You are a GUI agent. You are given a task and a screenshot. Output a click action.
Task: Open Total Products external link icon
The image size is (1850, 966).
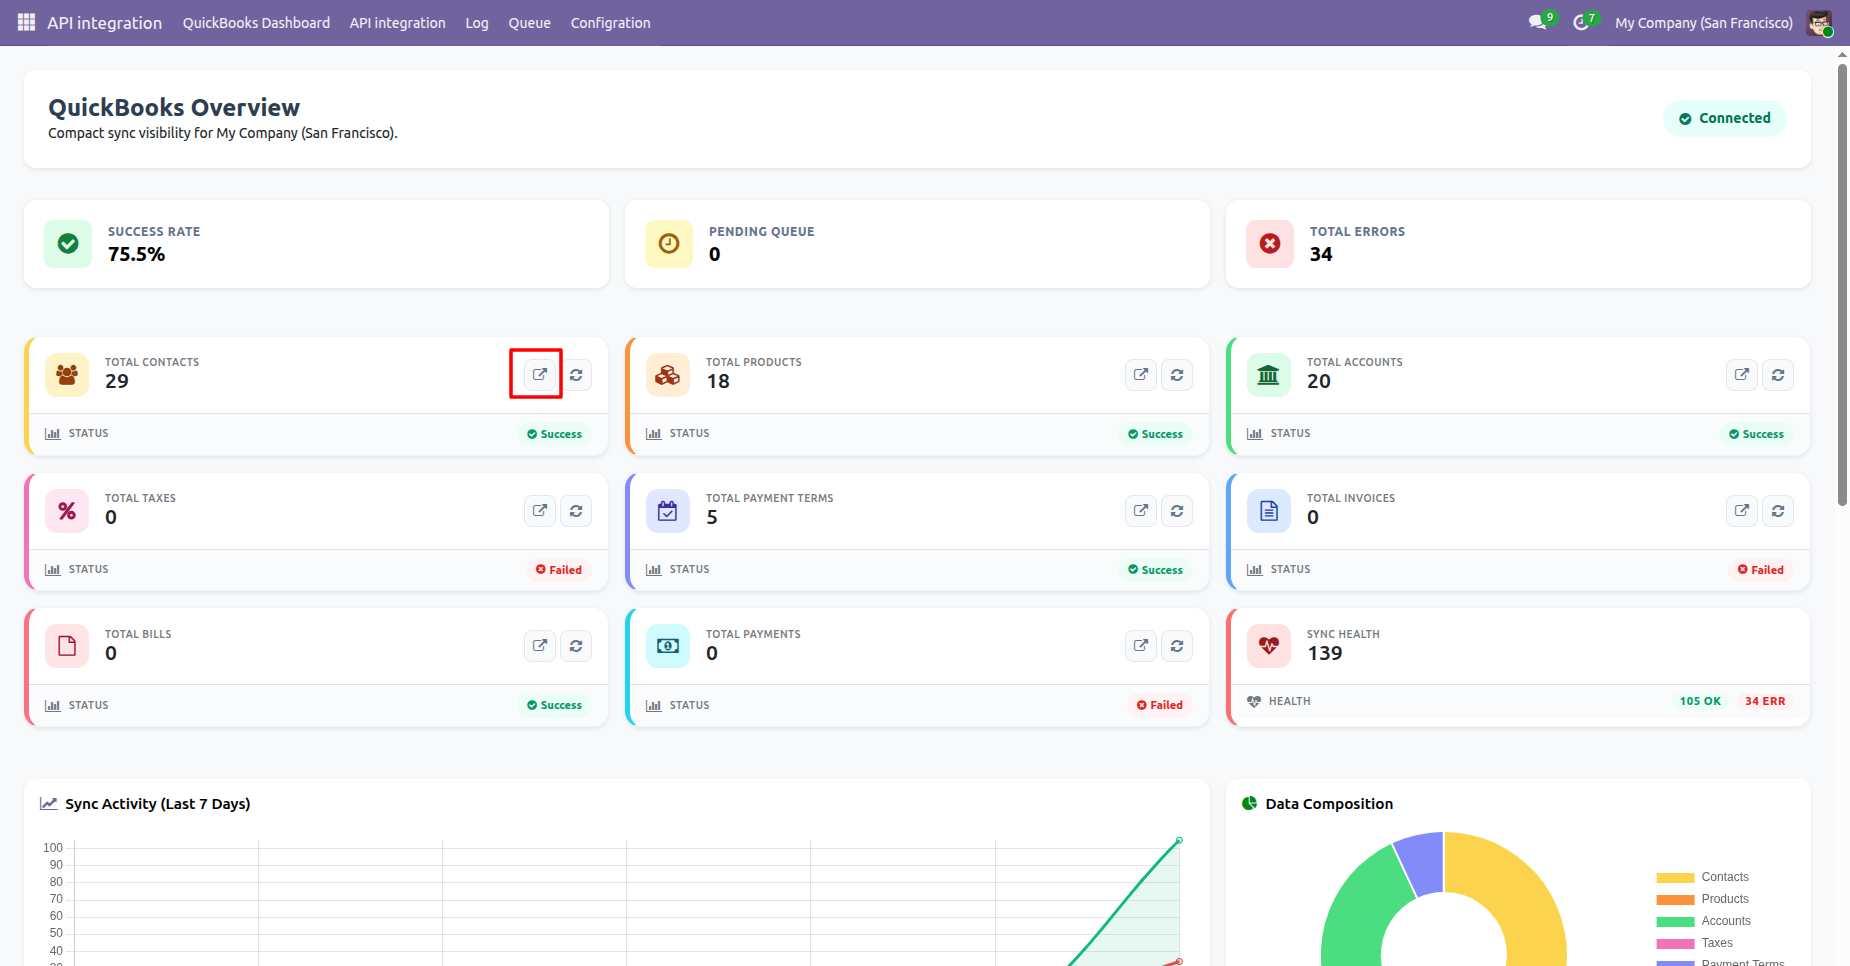point(1141,374)
